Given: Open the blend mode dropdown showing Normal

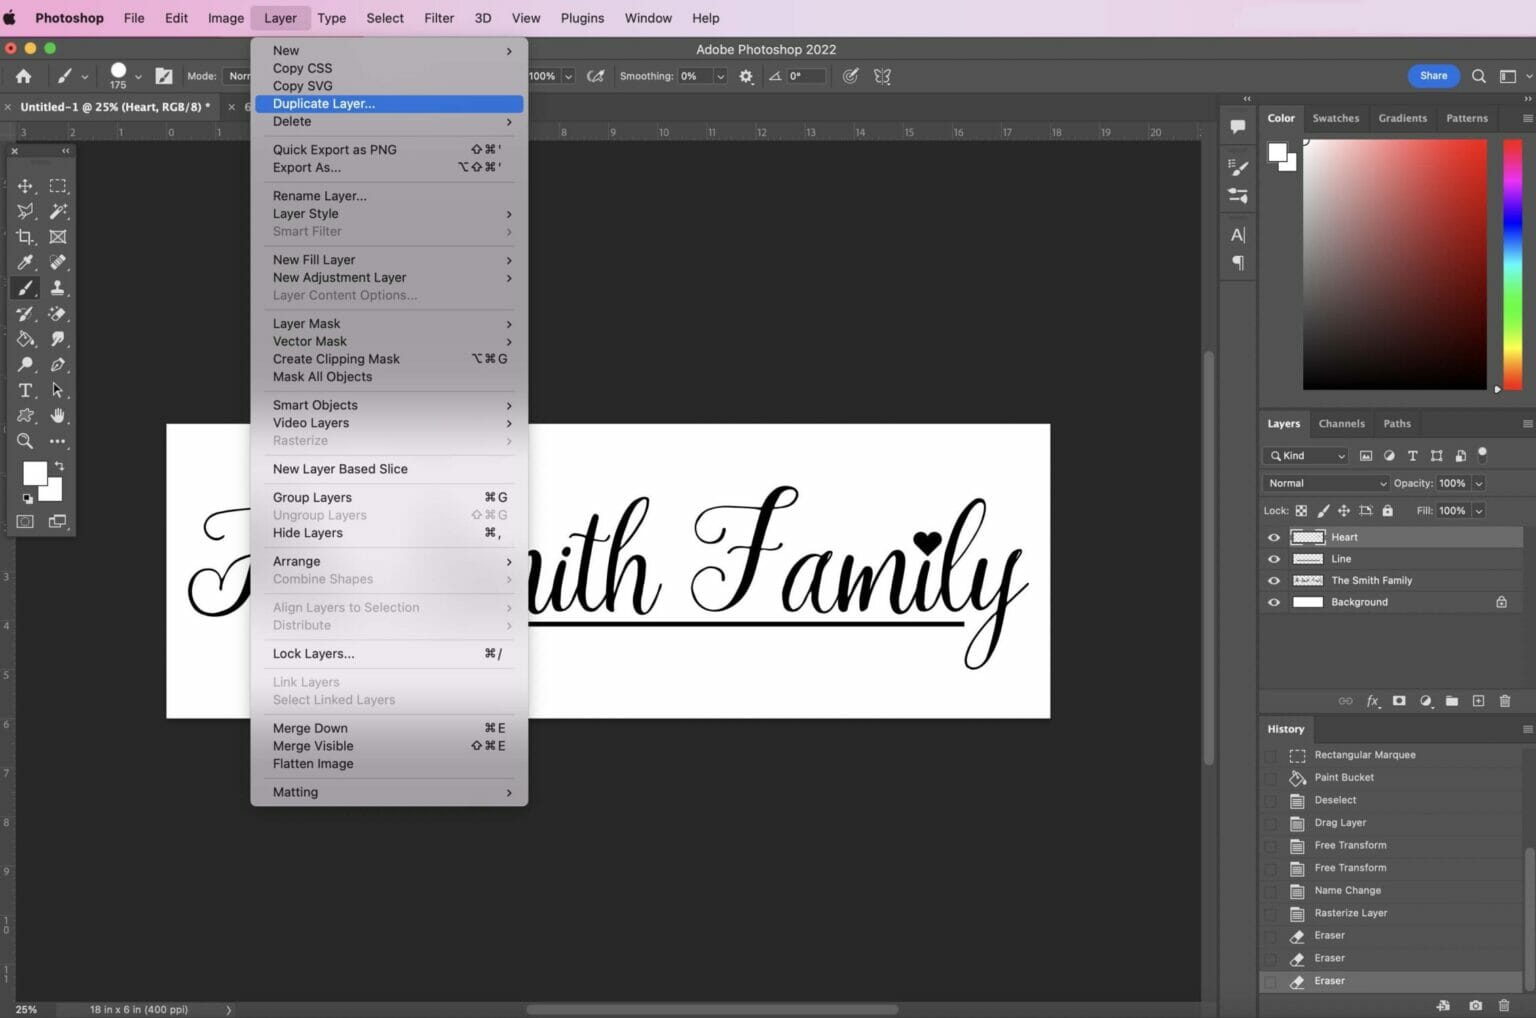Looking at the screenshot, I should tap(1325, 483).
